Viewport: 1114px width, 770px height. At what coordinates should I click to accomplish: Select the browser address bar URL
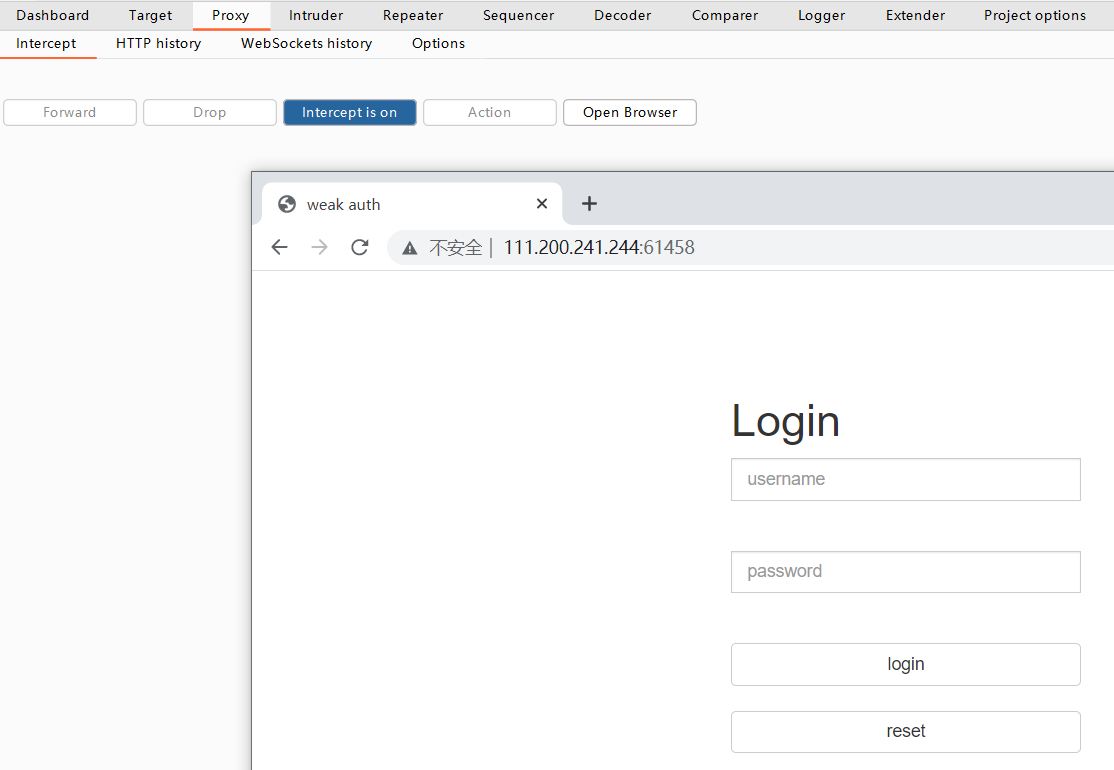tap(598, 247)
